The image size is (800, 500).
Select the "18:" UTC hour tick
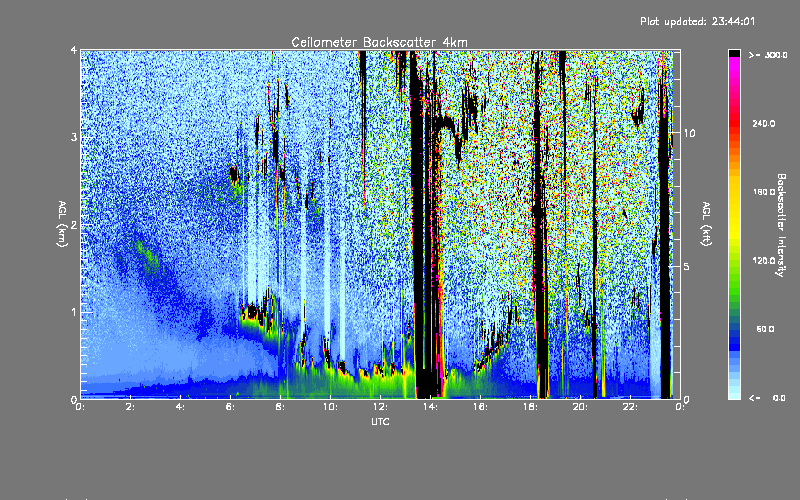coord(530,407)
